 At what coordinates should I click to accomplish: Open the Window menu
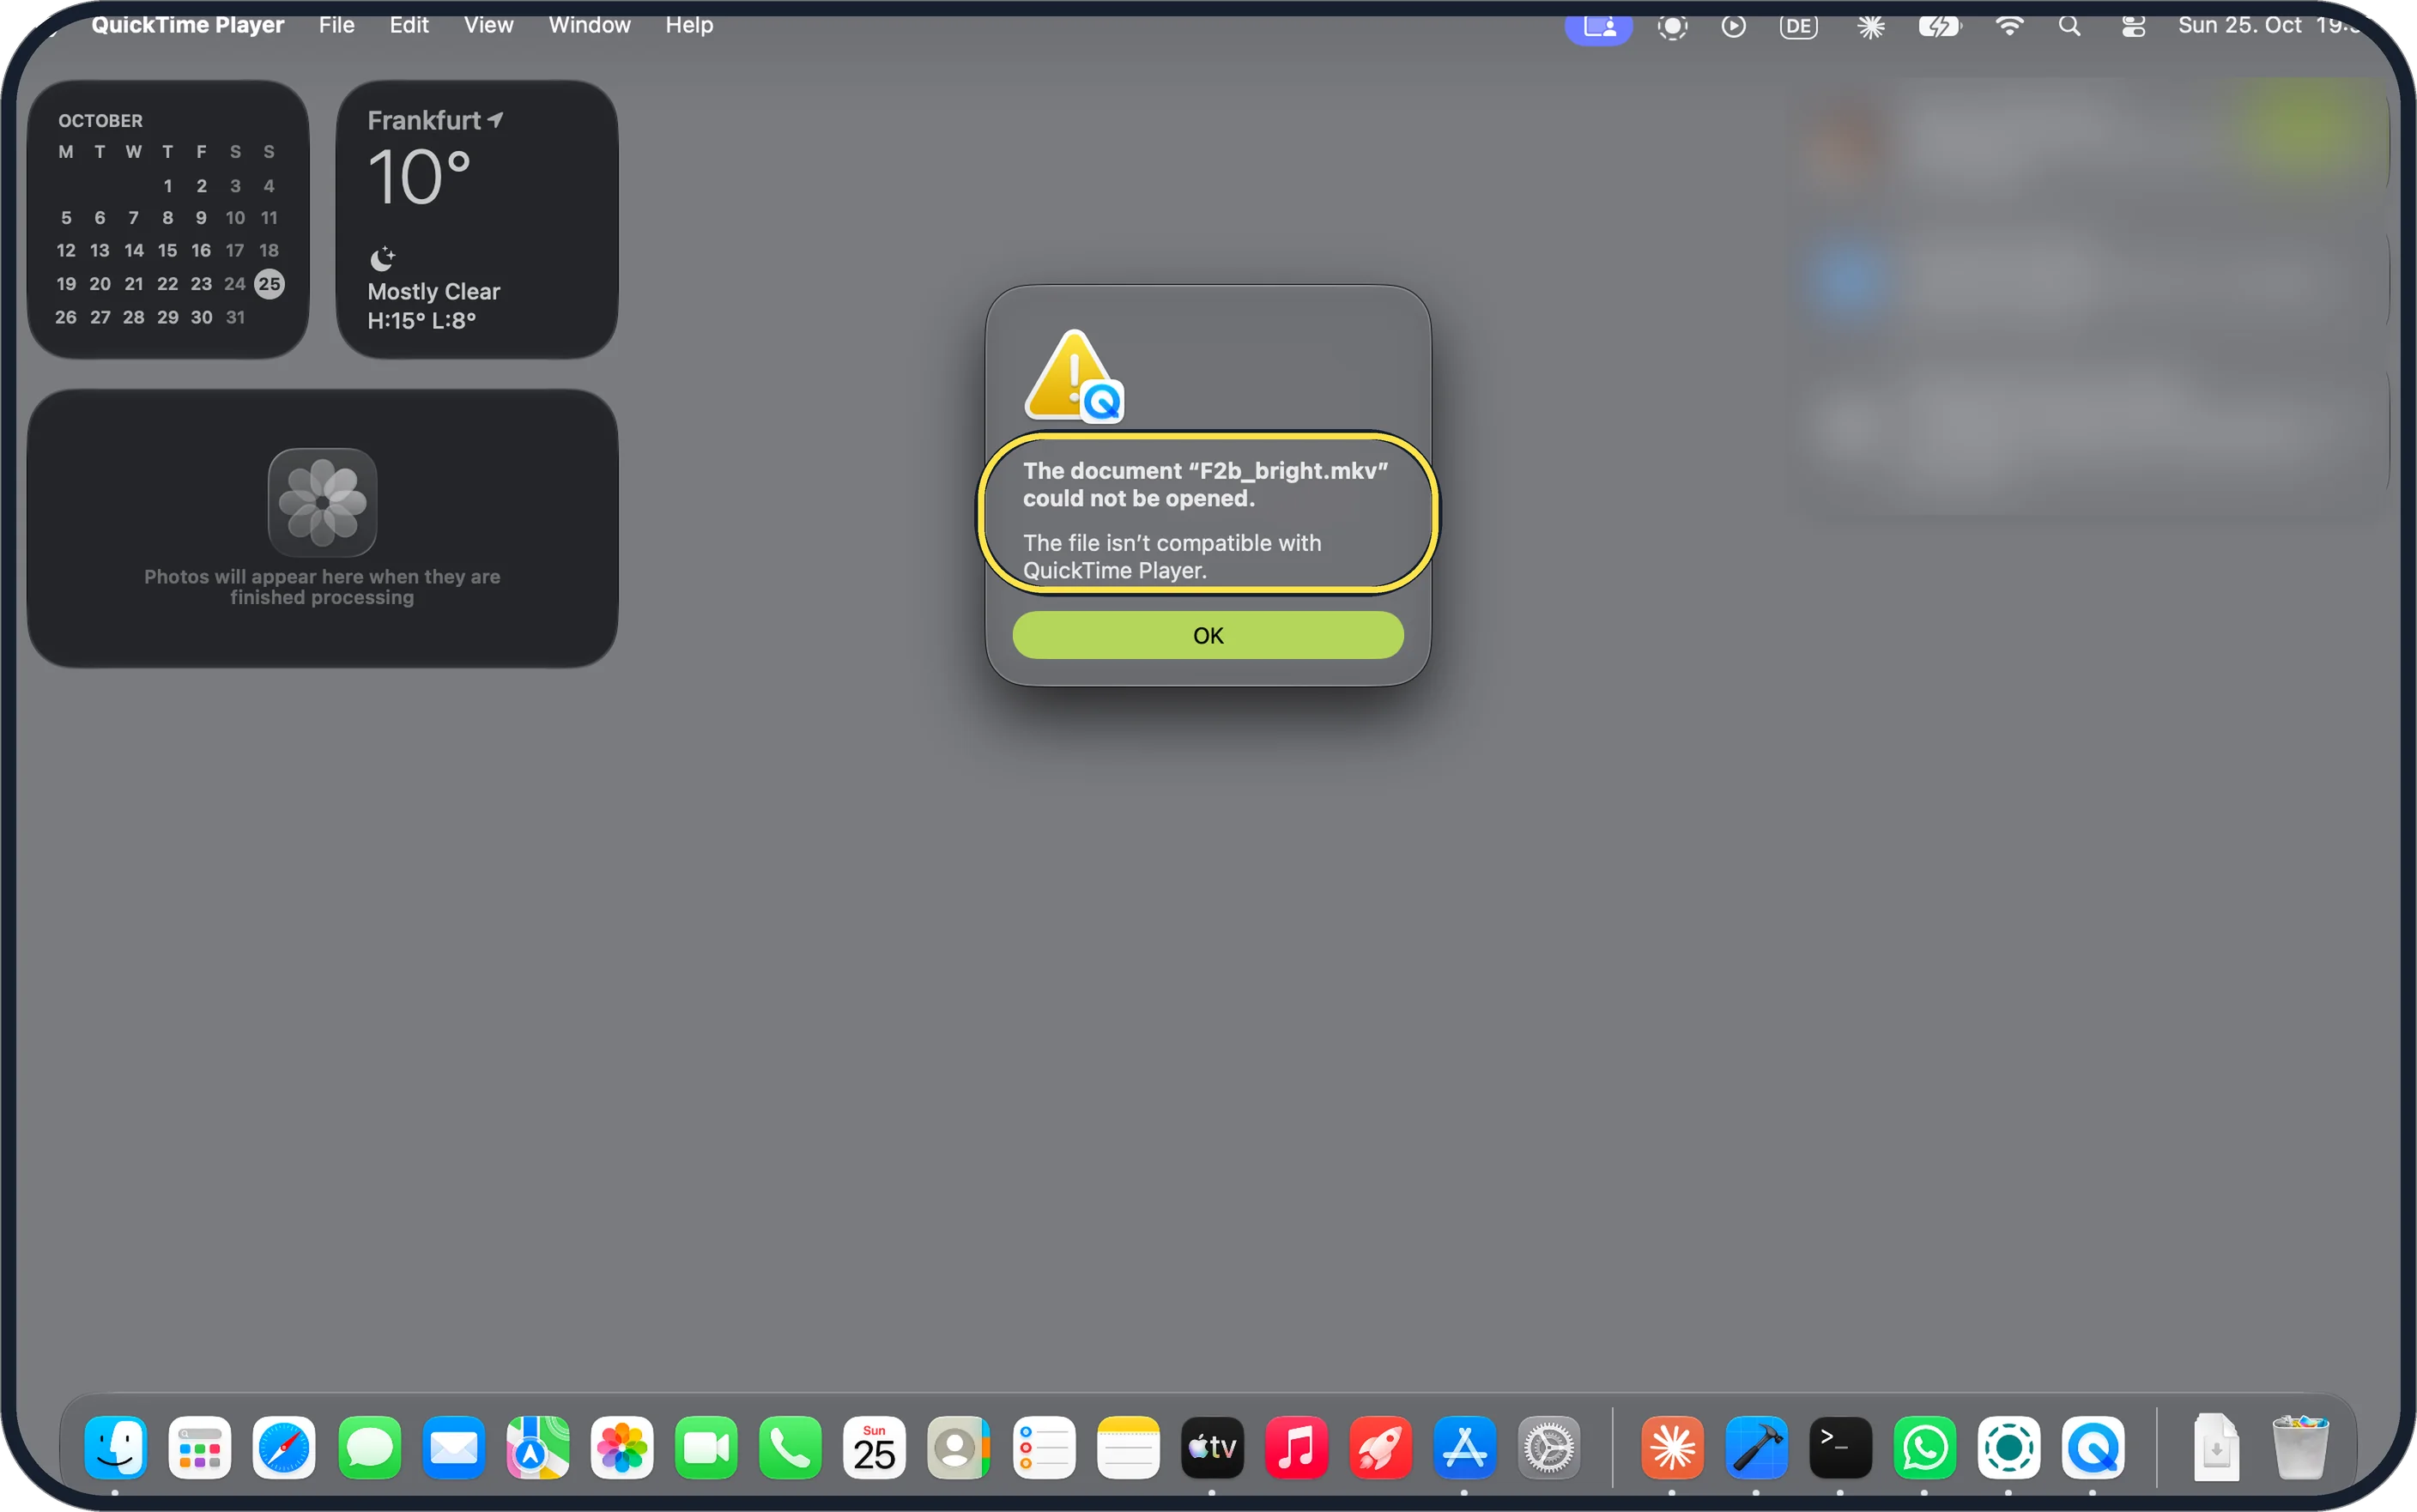click(589, 25)
